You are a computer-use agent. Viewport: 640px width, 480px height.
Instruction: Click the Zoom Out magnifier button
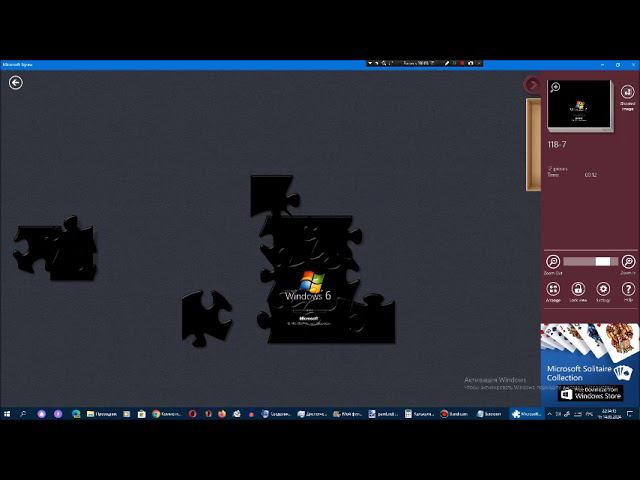[553, 264]
